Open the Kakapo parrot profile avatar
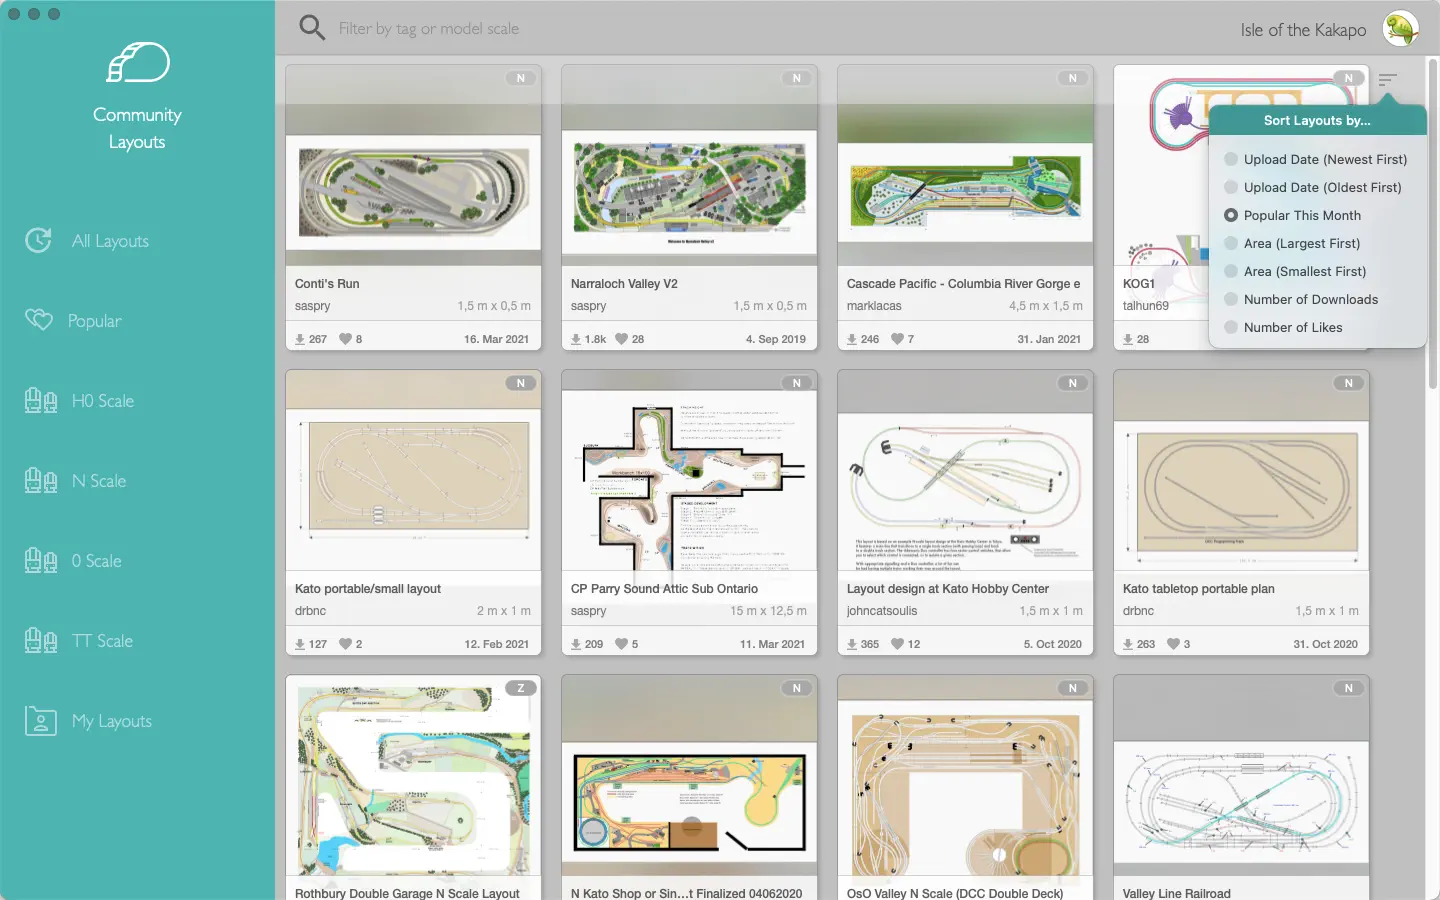This screenshot has height=900, width=1440. [x=1401, y=29]
